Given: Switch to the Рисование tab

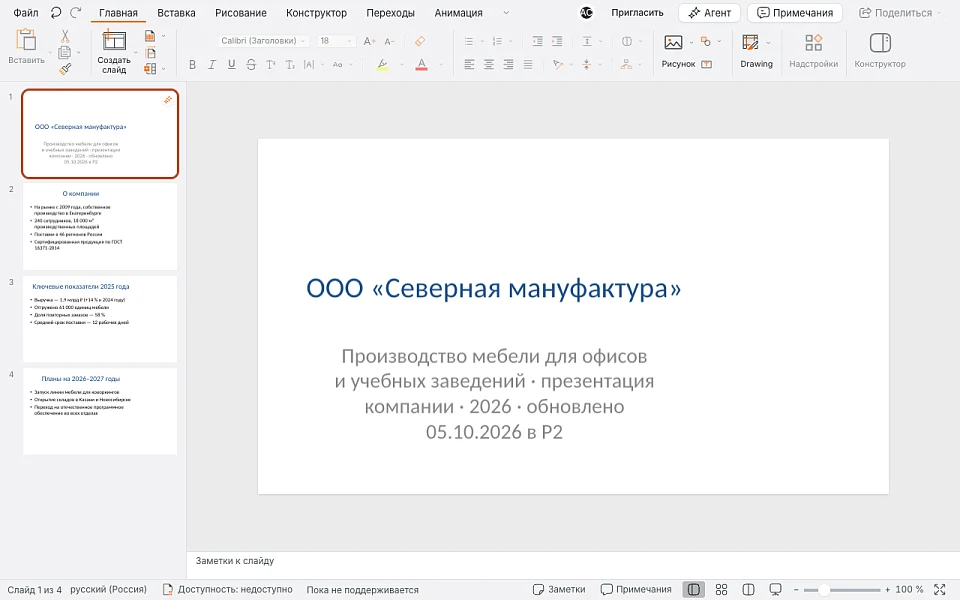Looking at the screenshot, I should click(x=241, y=12).
